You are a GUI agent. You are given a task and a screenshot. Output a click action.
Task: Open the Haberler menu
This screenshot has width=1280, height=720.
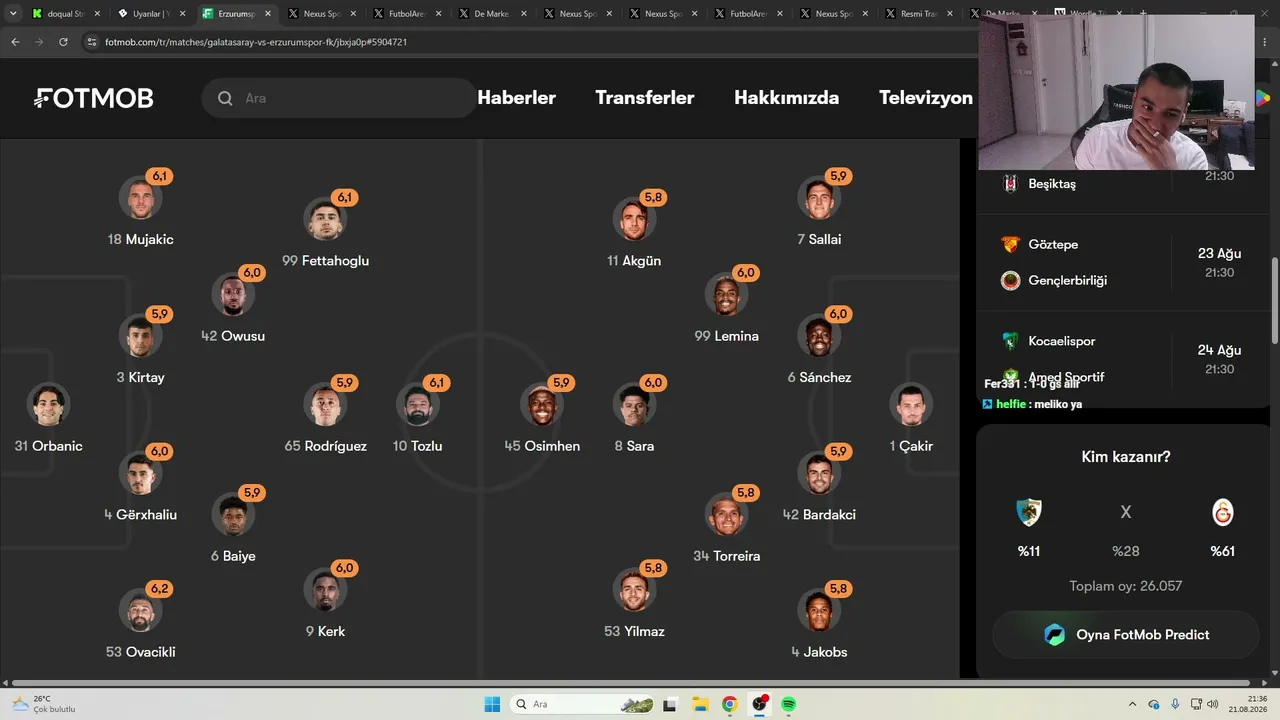(x=517, y=98)
